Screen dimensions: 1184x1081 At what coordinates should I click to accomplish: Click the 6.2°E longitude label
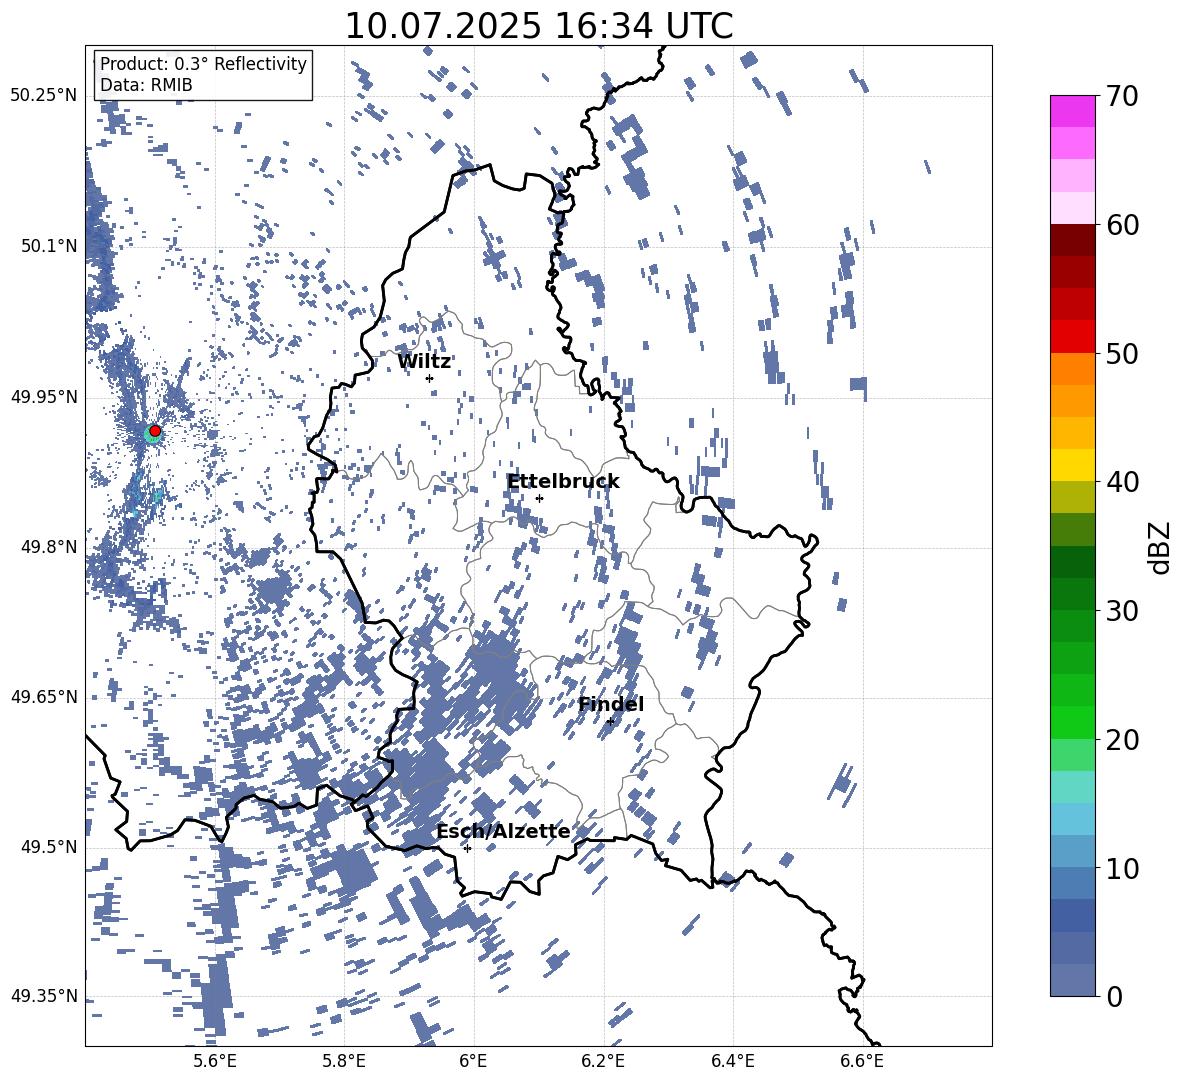coord(603,1061)
